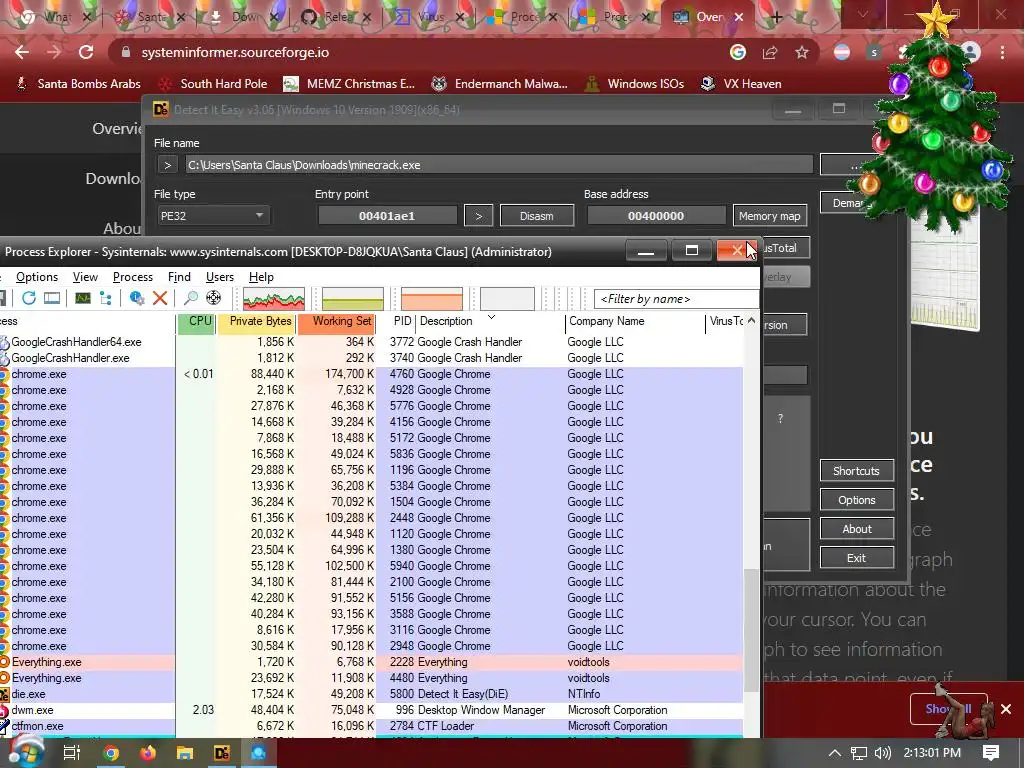1024x768 pixels.
Task: Open the Help menu in Process Explorer
Action: [261, 277]
